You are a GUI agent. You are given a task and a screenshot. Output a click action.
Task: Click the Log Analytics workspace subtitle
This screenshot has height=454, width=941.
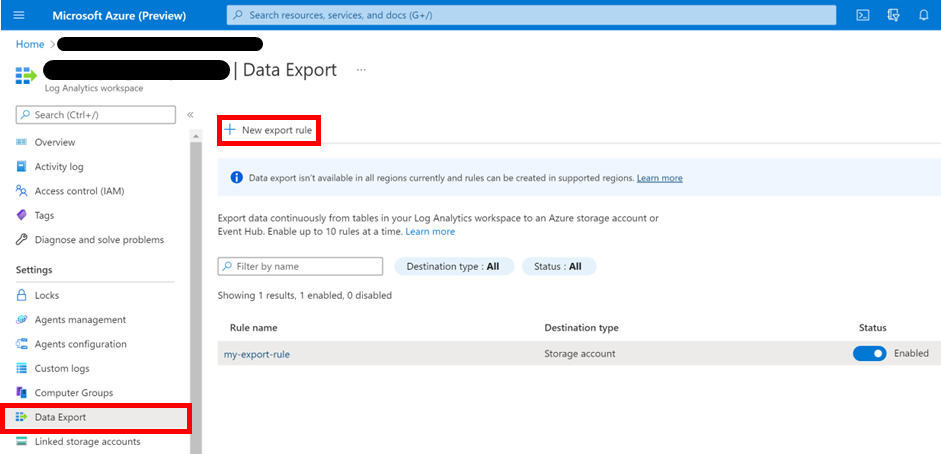coord(94,88)
